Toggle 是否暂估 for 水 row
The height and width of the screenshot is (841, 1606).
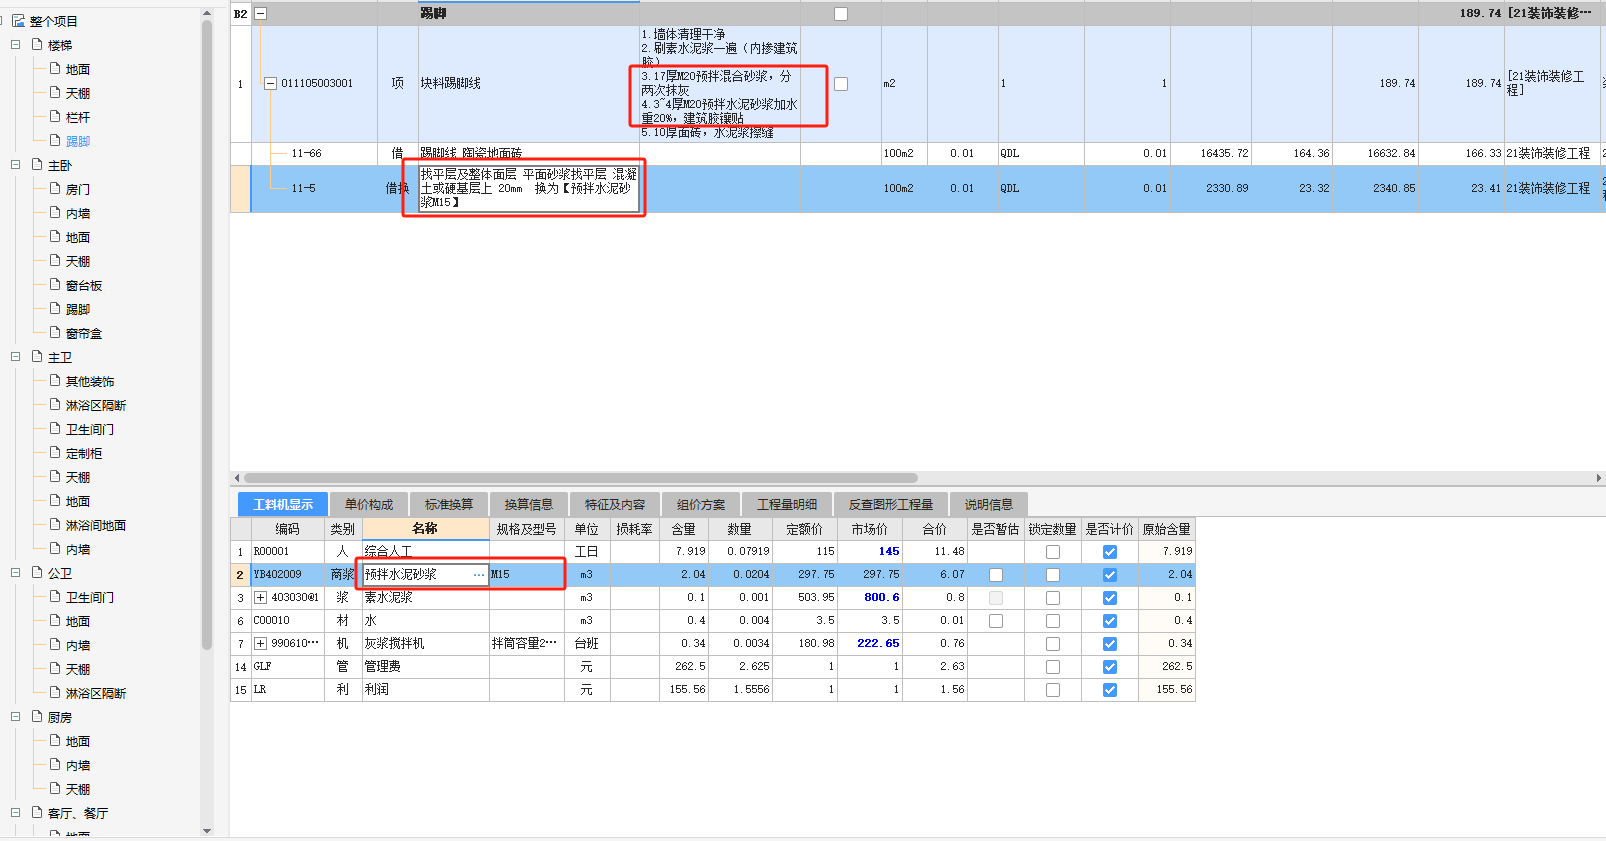pos(996,621)
